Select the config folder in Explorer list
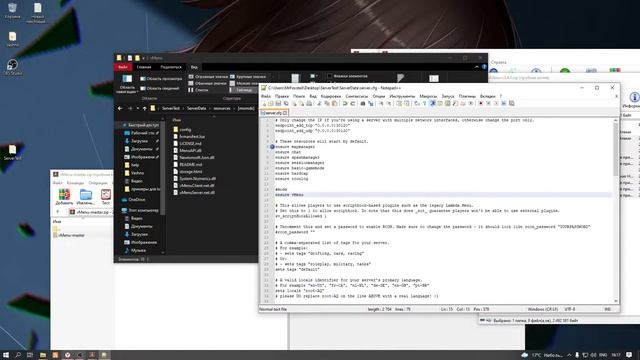This screenshot has width=640, height=360. (182, 129)
